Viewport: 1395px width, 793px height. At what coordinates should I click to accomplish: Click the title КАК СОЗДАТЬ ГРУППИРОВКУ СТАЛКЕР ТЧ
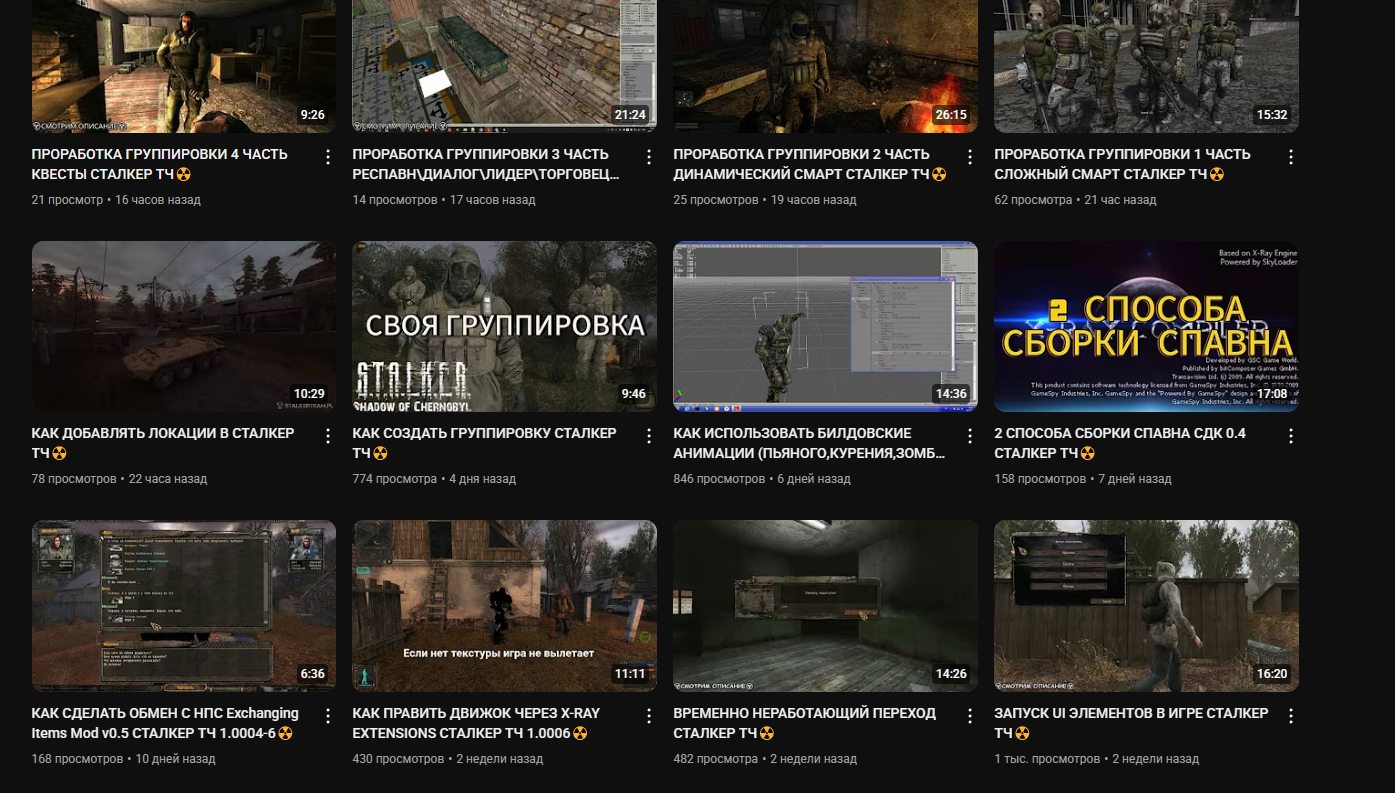(x=485, y=443)
